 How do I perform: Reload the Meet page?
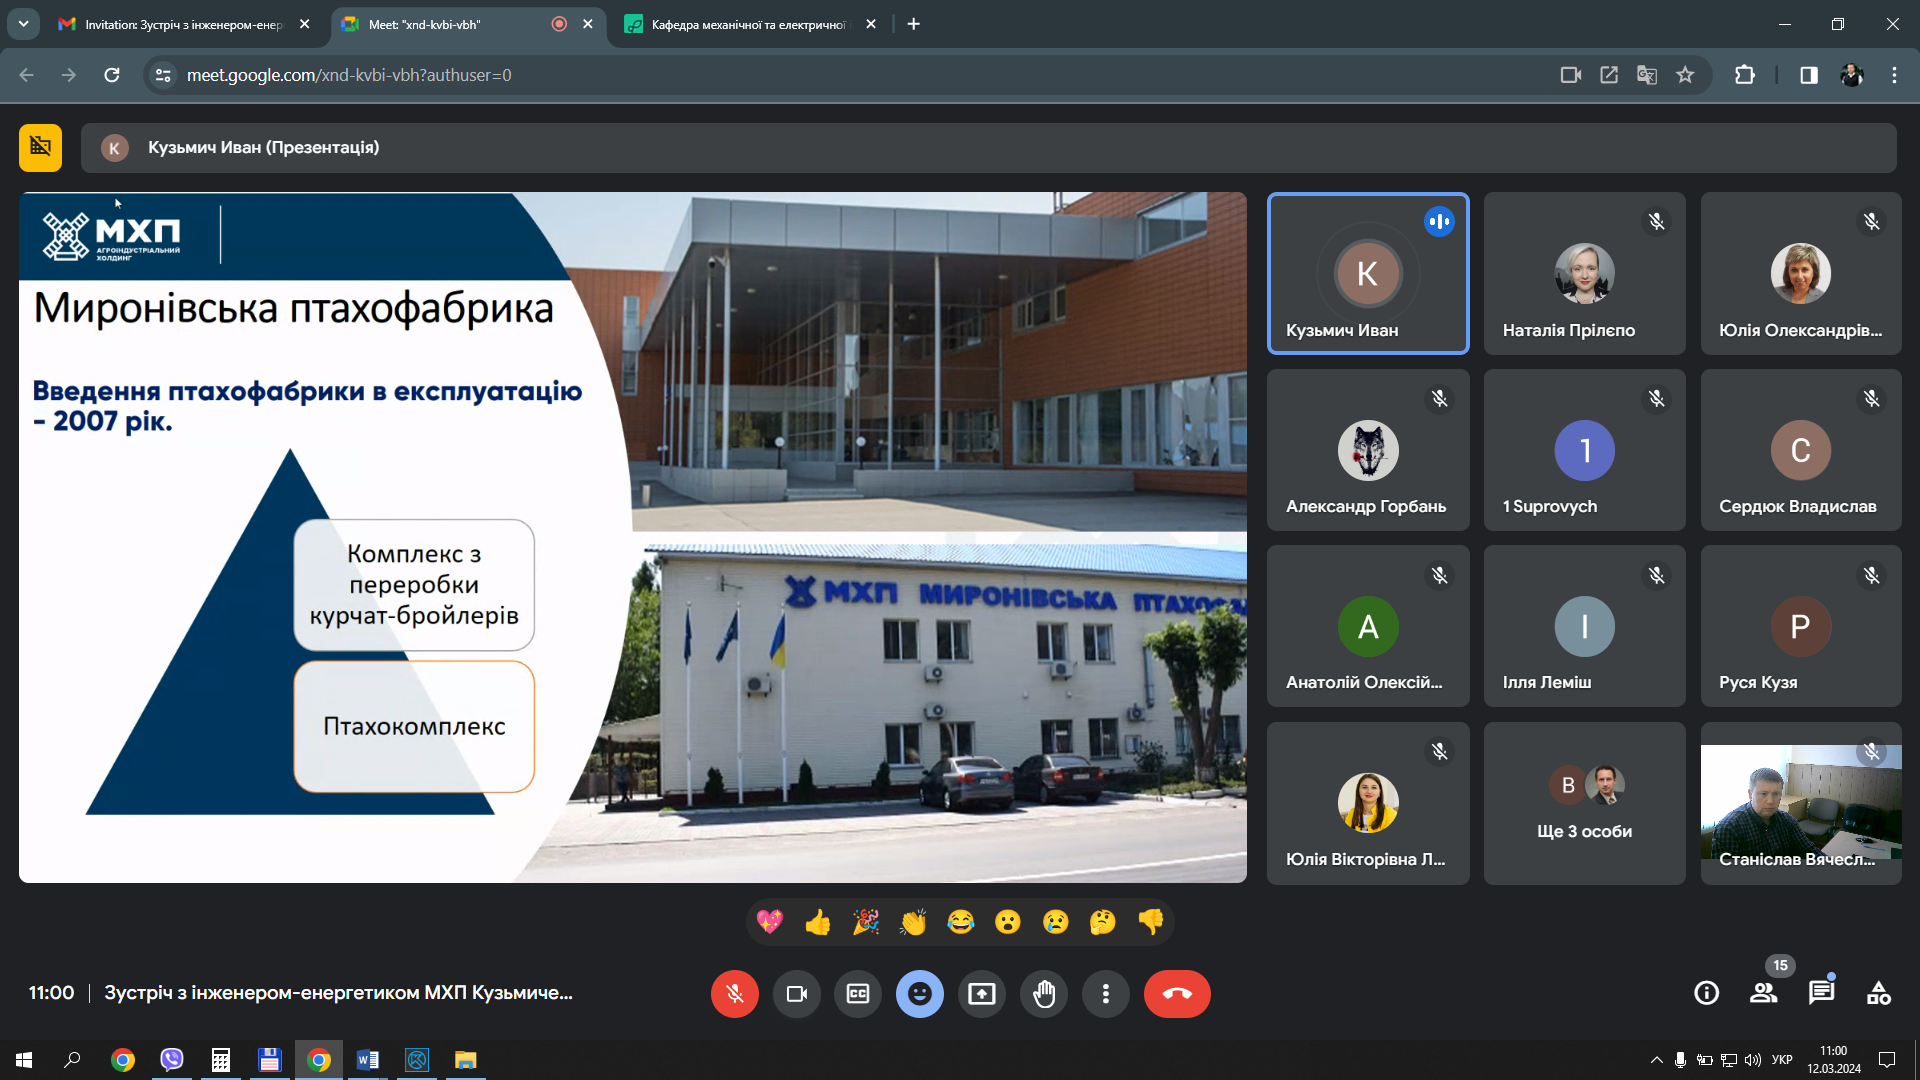click(112, 75)
